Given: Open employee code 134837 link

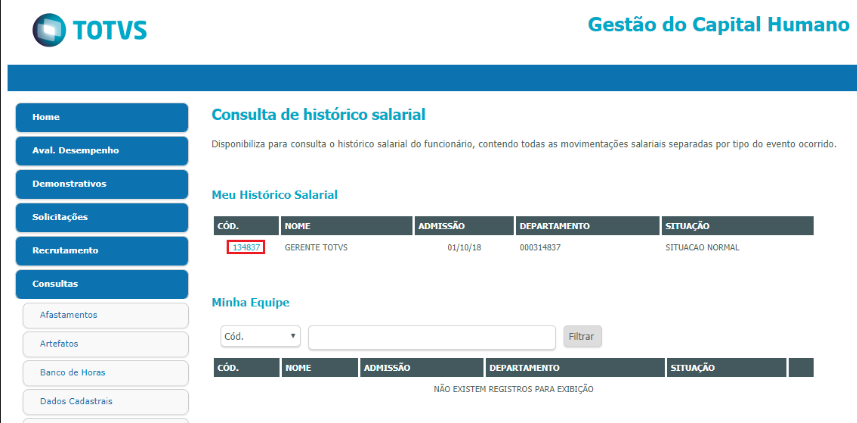Looking at the screenshot, I should pyautogui.click(x=246, y=248).
